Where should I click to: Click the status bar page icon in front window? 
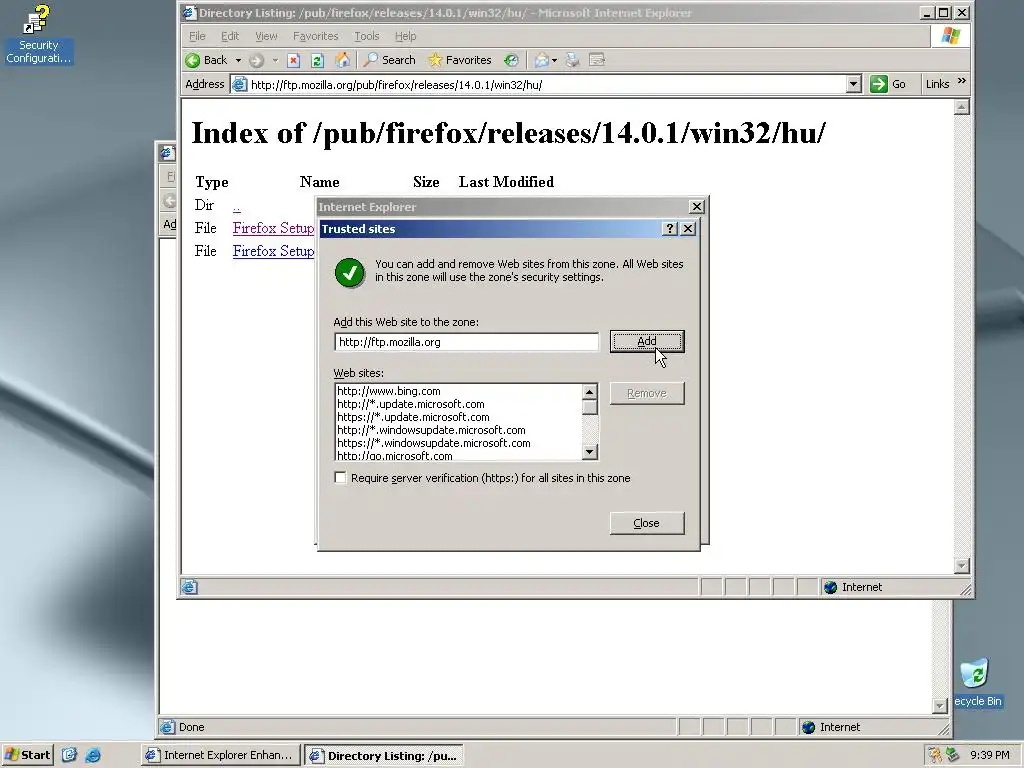(x=189, y=587)
